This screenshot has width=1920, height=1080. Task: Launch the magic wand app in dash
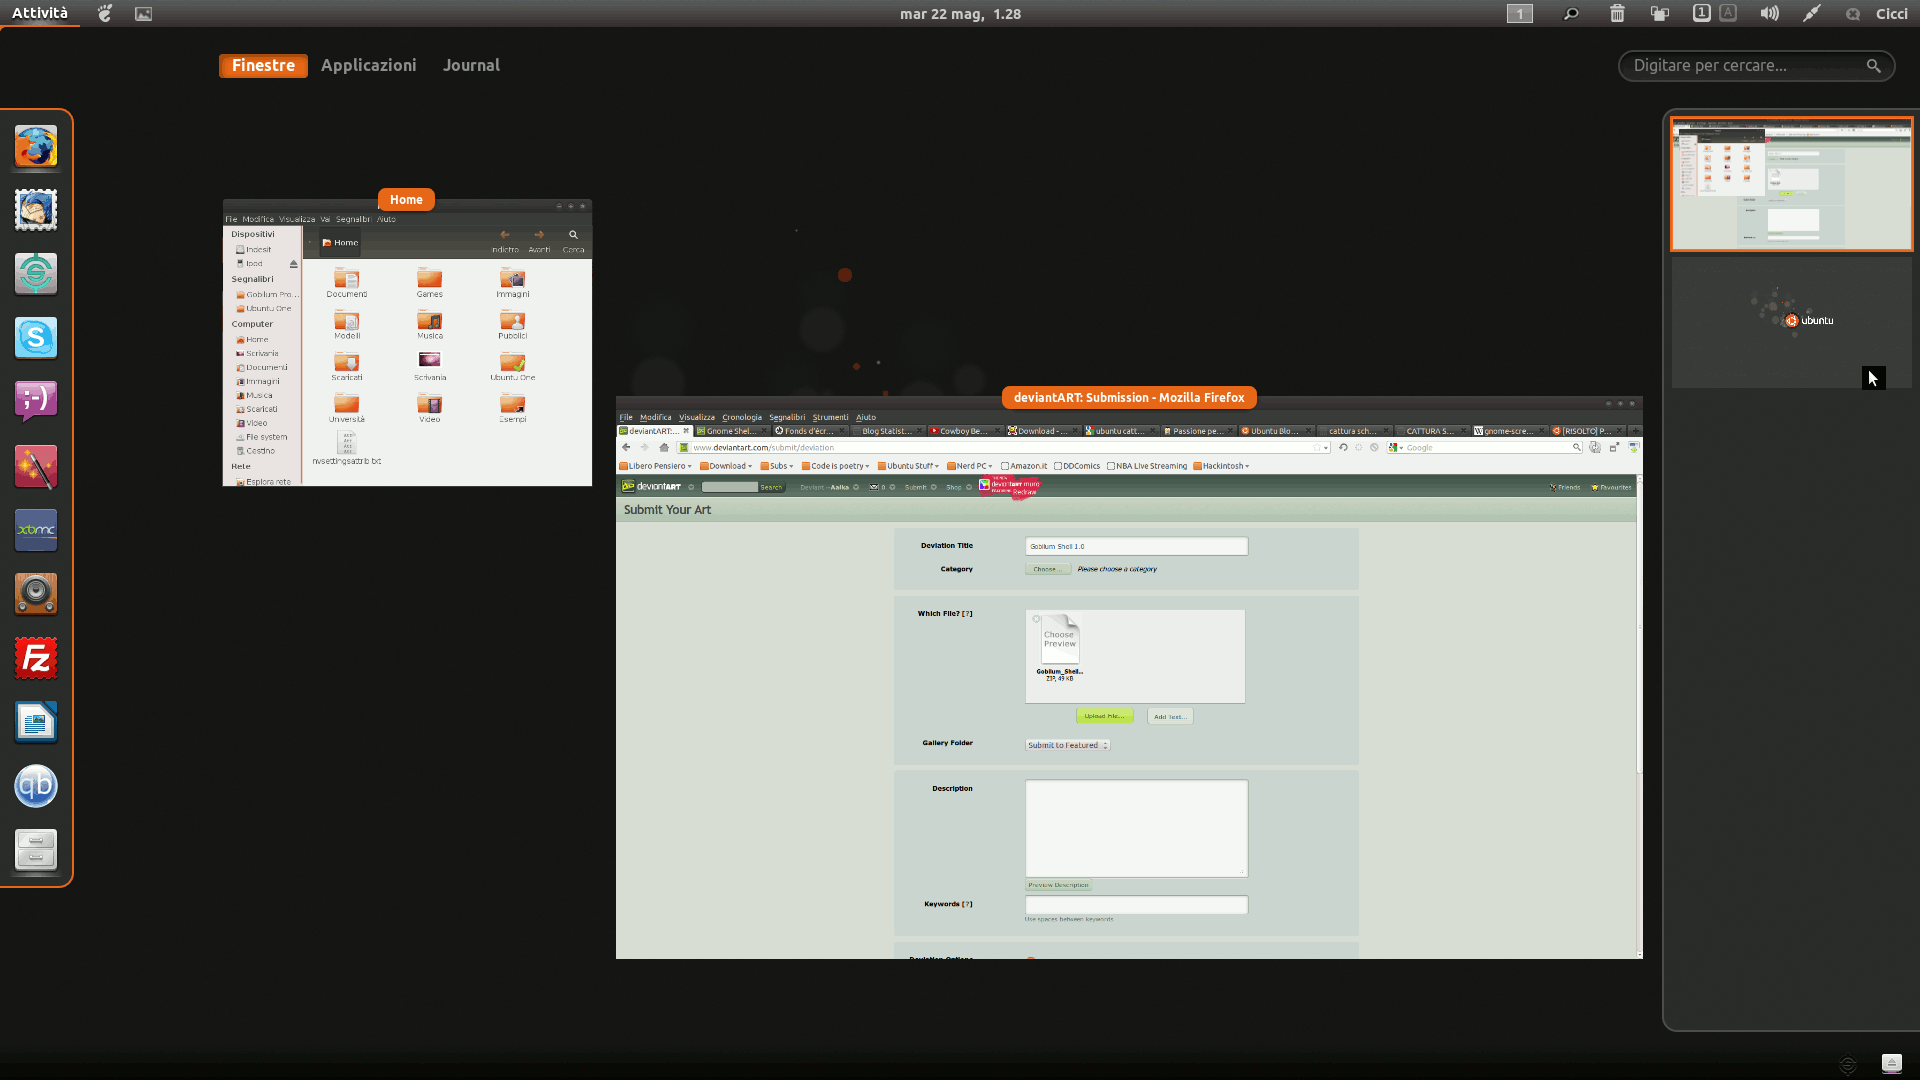pos(36,466)
